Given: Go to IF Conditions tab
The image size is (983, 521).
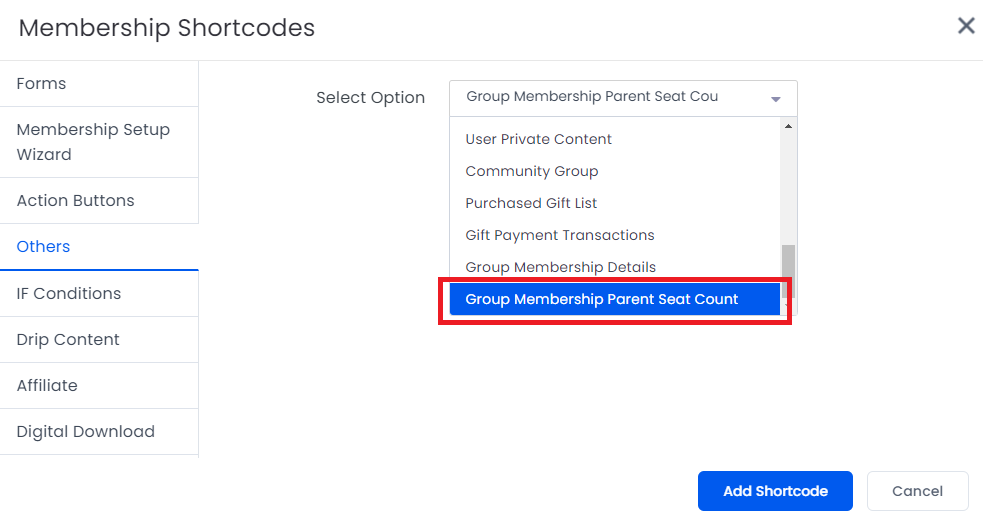Looking at the screenshot, I should (68, 294).
